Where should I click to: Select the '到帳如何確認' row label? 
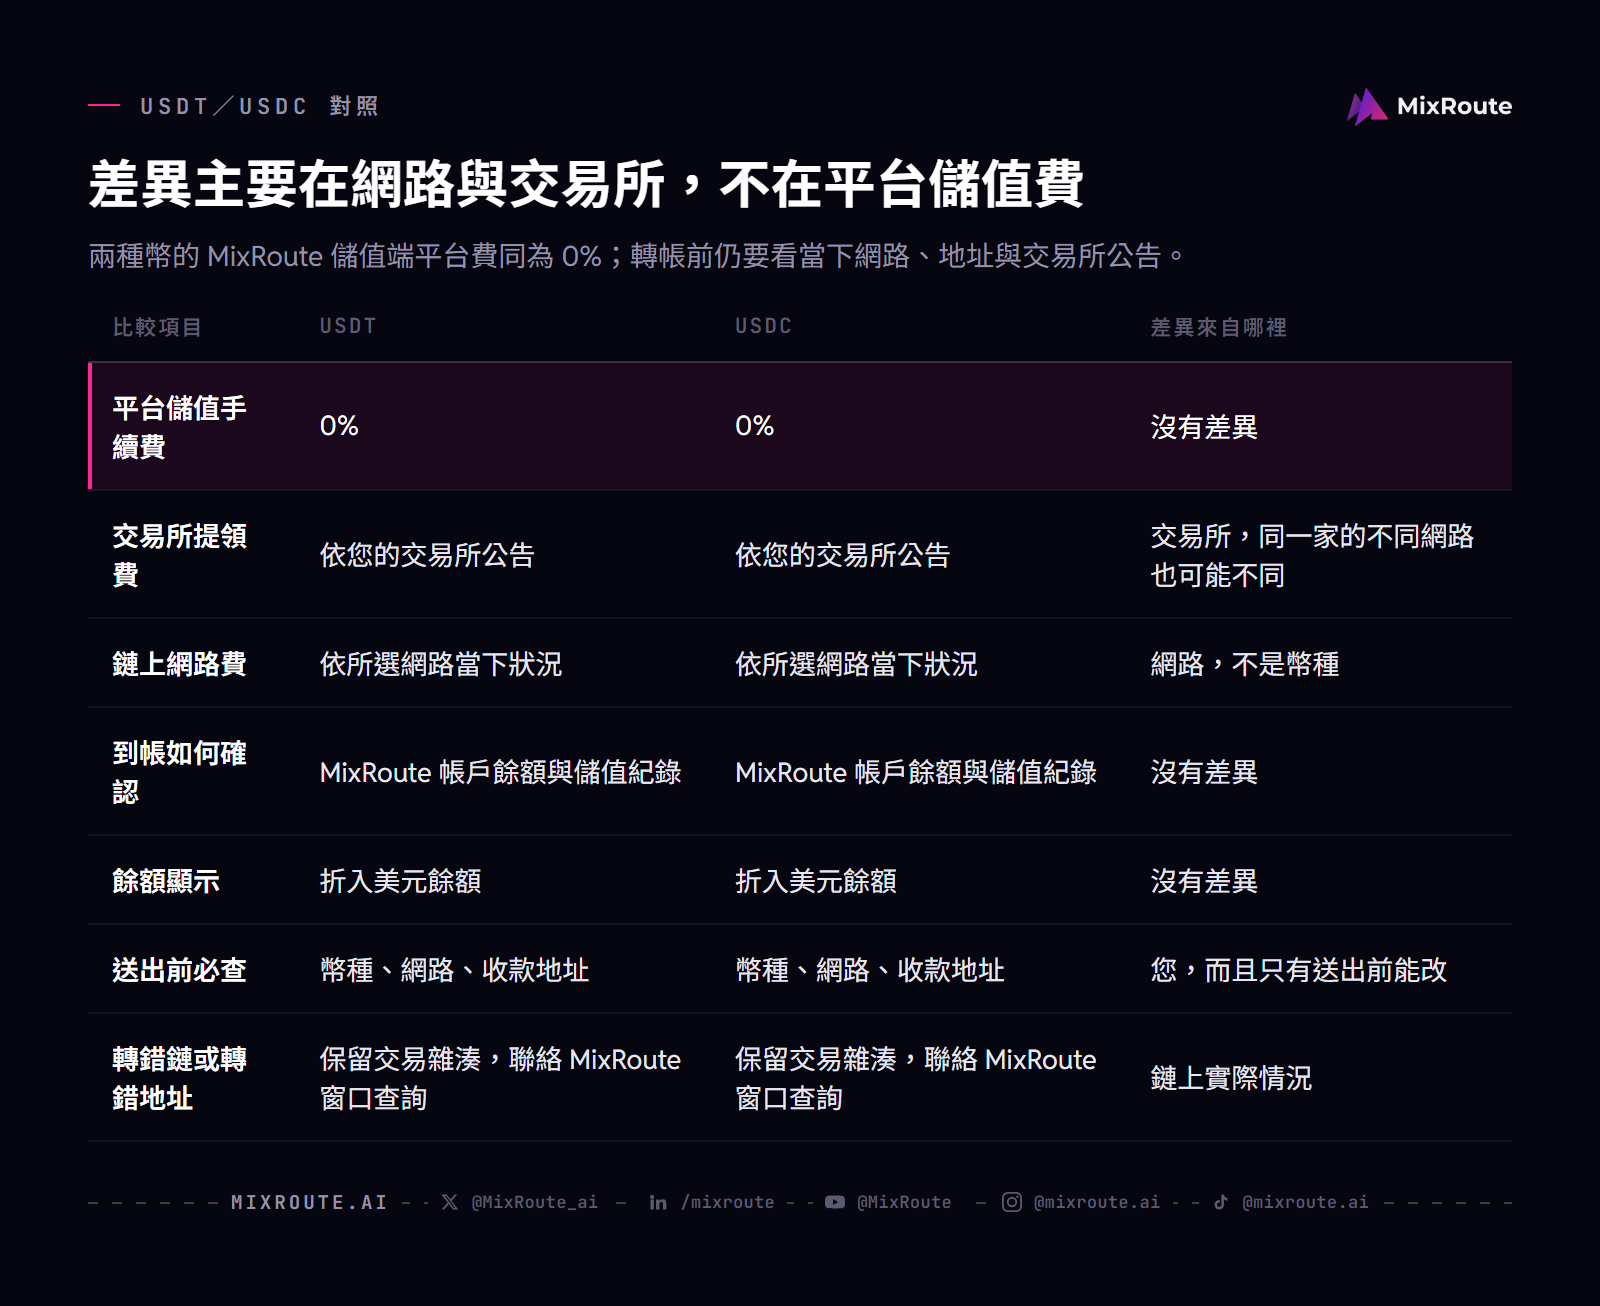tap(180, 772)
